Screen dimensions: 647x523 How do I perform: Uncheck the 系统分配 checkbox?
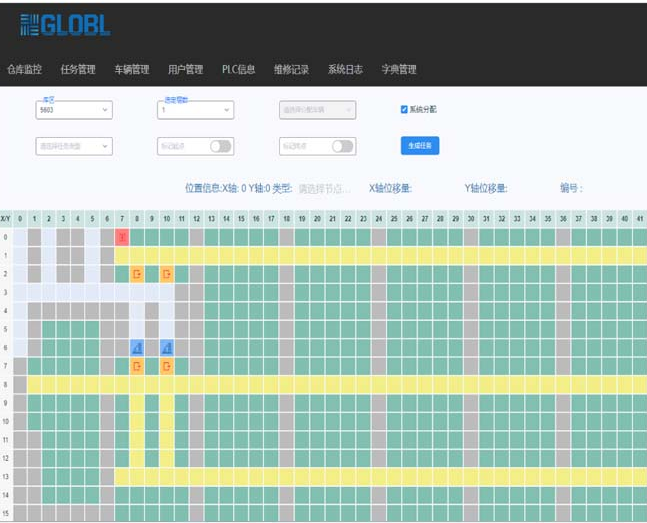point(404,110)
